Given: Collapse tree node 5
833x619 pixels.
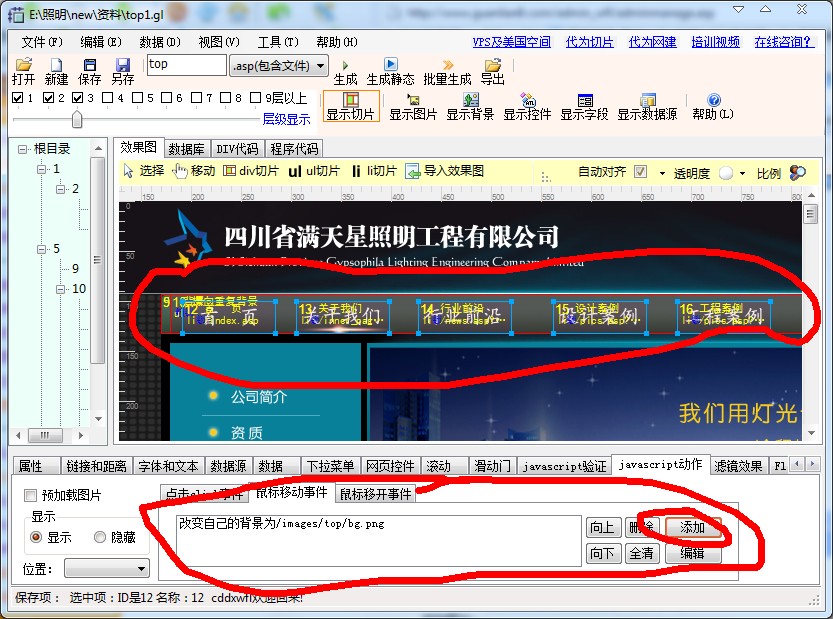Looking at the screenshot, I should (x=41, y=249).
